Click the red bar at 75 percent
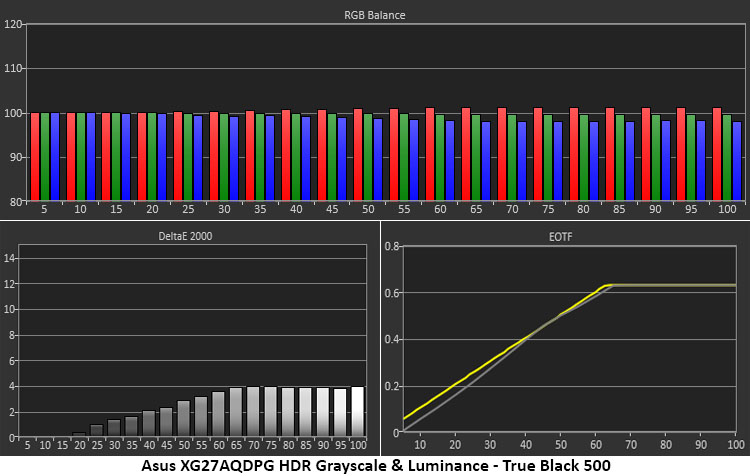 pyautogui.click(x=538, y=154)
